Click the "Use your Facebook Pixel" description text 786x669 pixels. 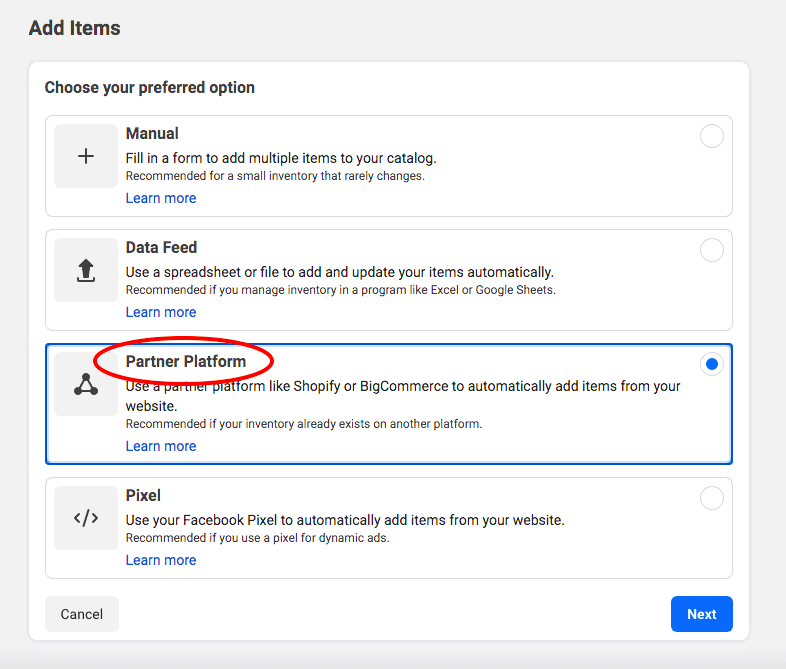[345, 520]
